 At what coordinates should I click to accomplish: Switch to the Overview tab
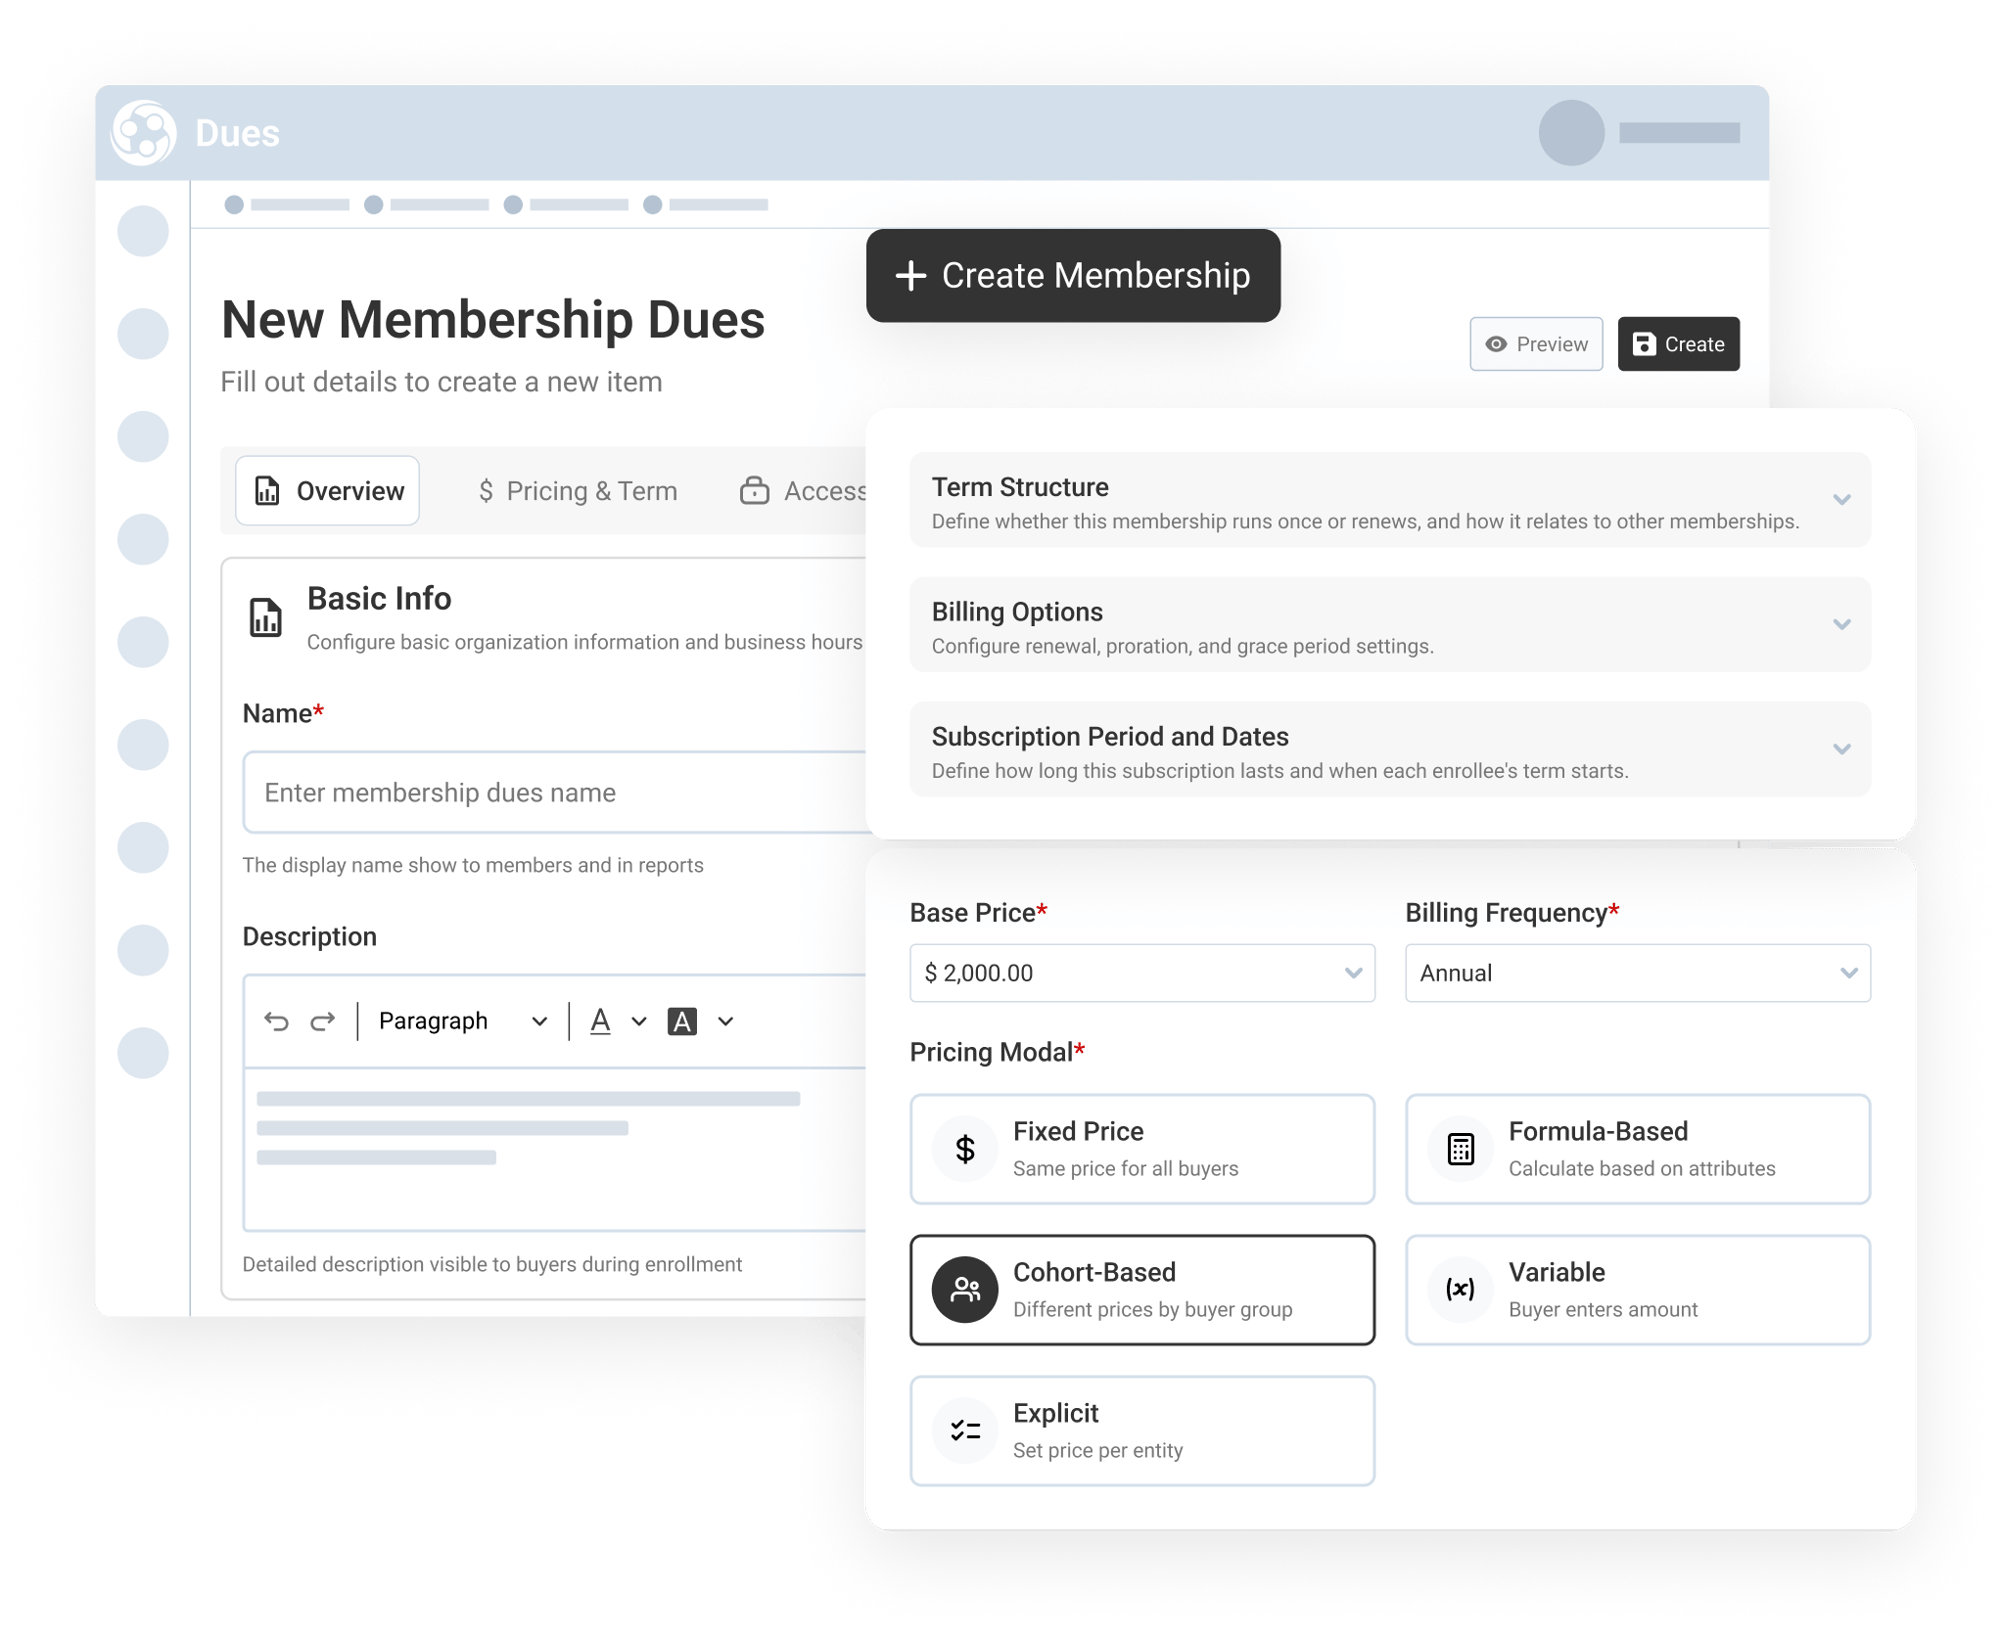[328, 490]
